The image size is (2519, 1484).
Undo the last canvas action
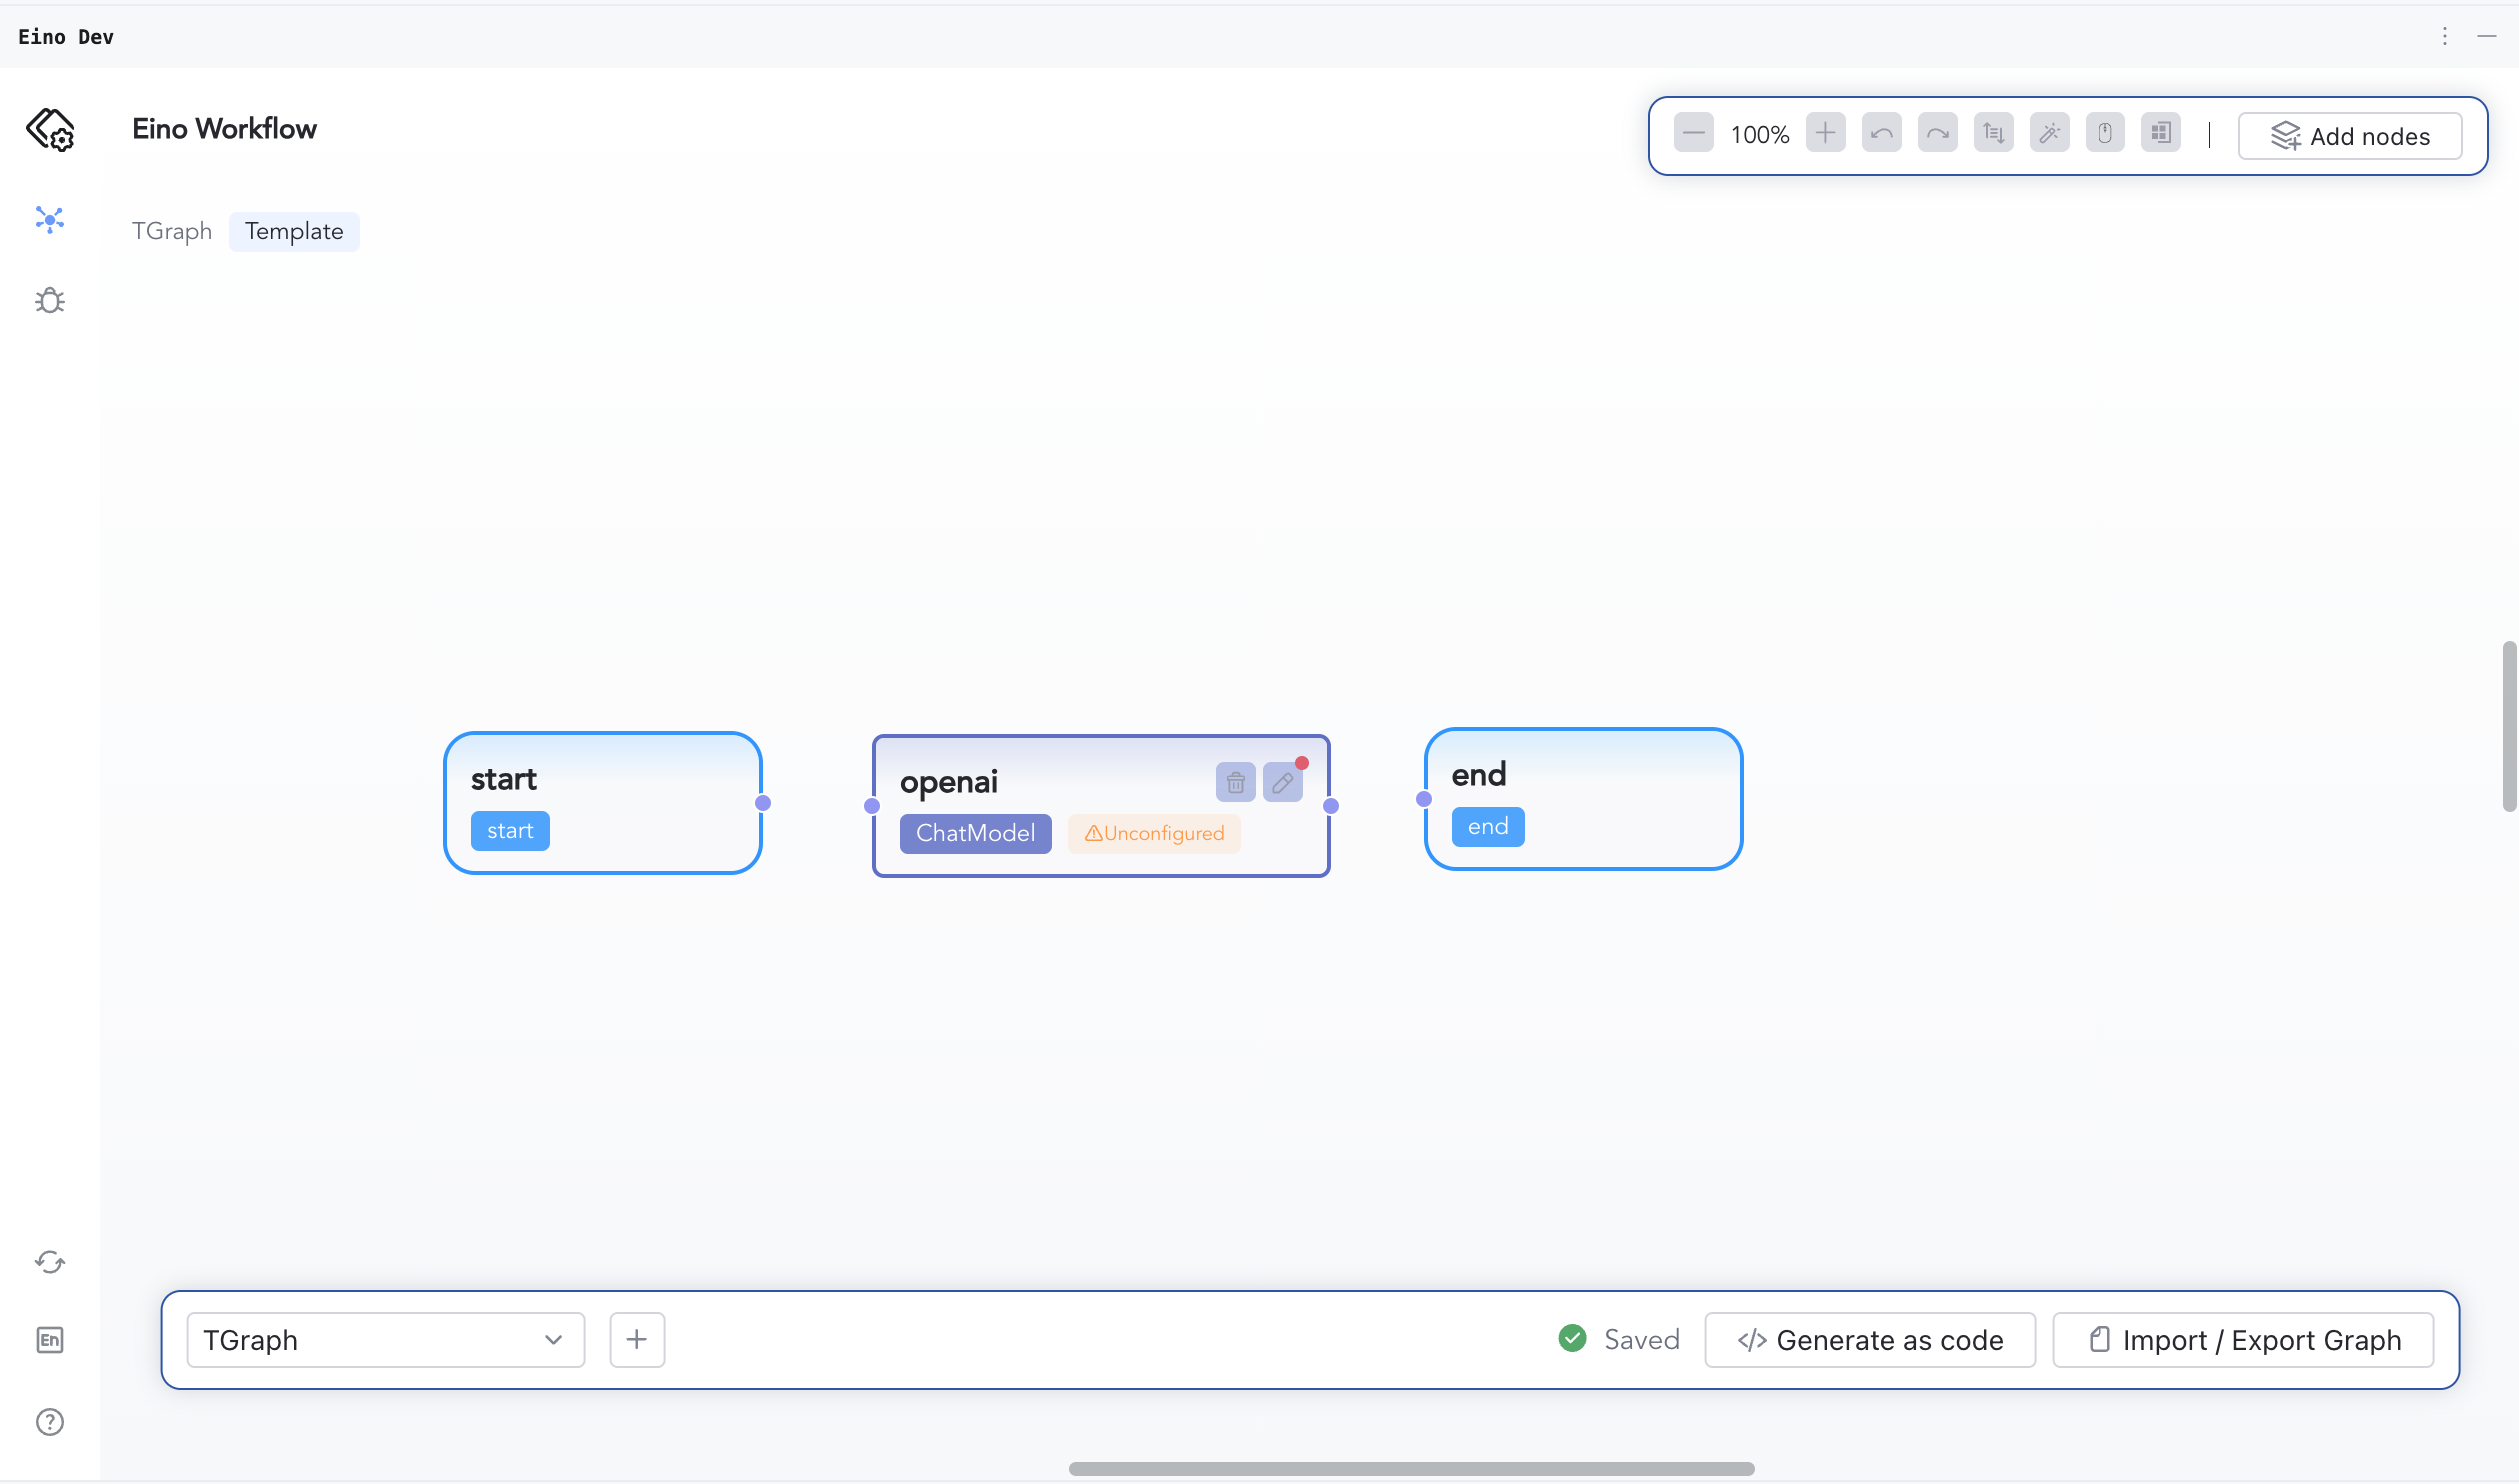1881,133
